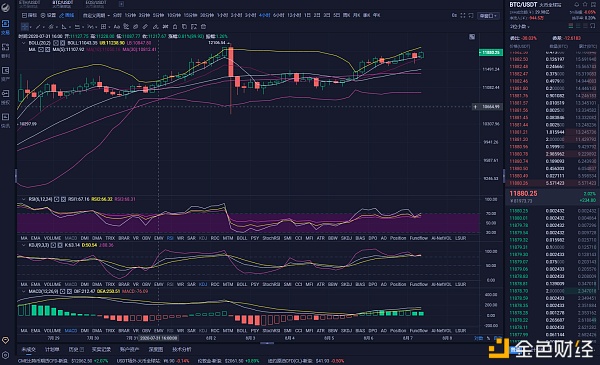Screen dimensions: 600x365
Task: Toggle the history tab checkbox icon
Action: (x=82, y=349)
